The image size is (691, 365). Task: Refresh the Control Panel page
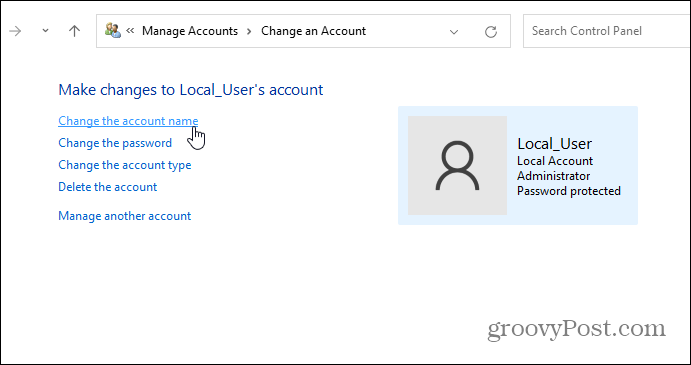pyautogui.click(x=490, y=31)
